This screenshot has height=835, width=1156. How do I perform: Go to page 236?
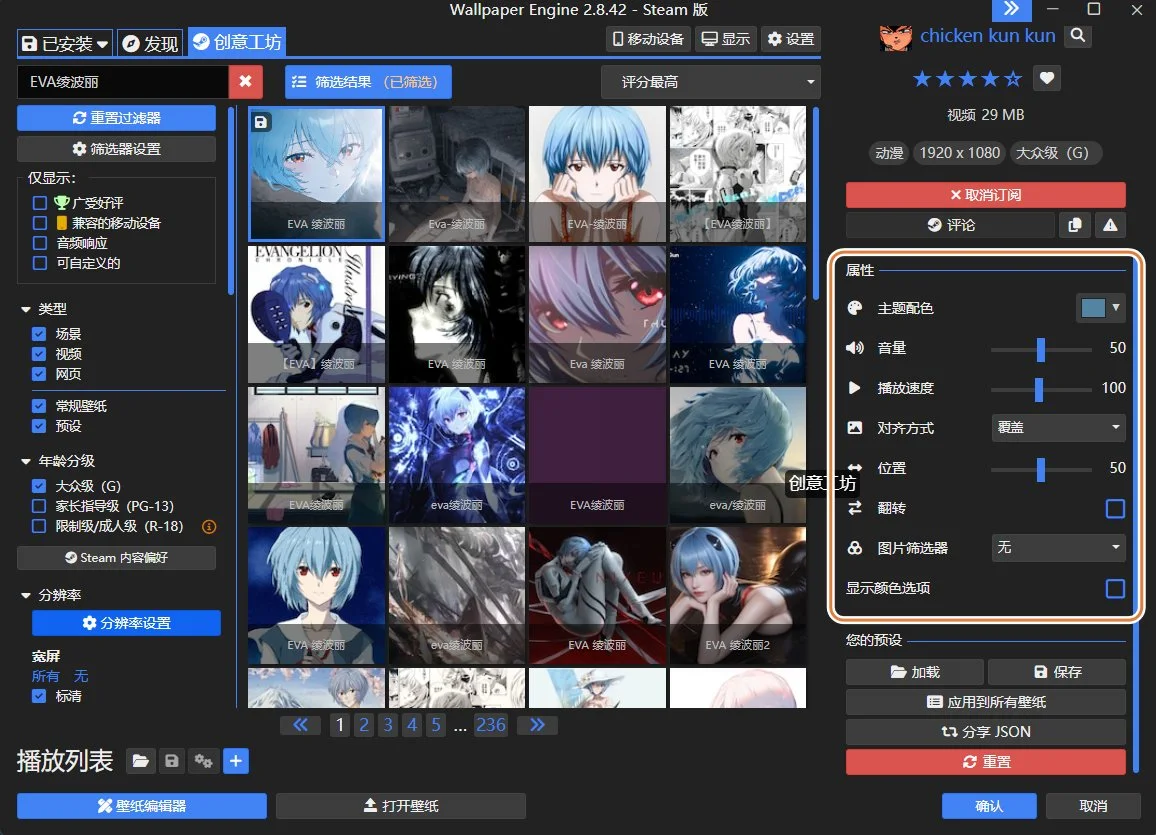pos(491,725)
